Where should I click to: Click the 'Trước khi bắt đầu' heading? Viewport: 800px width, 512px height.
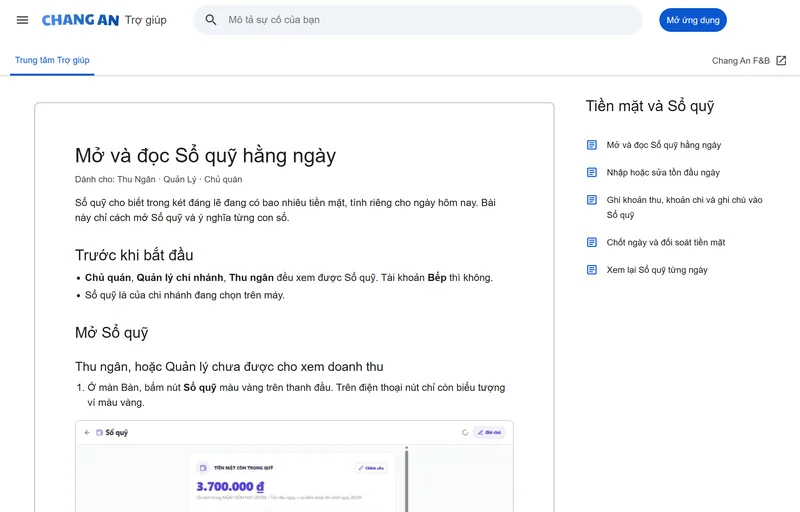(x=134, y=255)
